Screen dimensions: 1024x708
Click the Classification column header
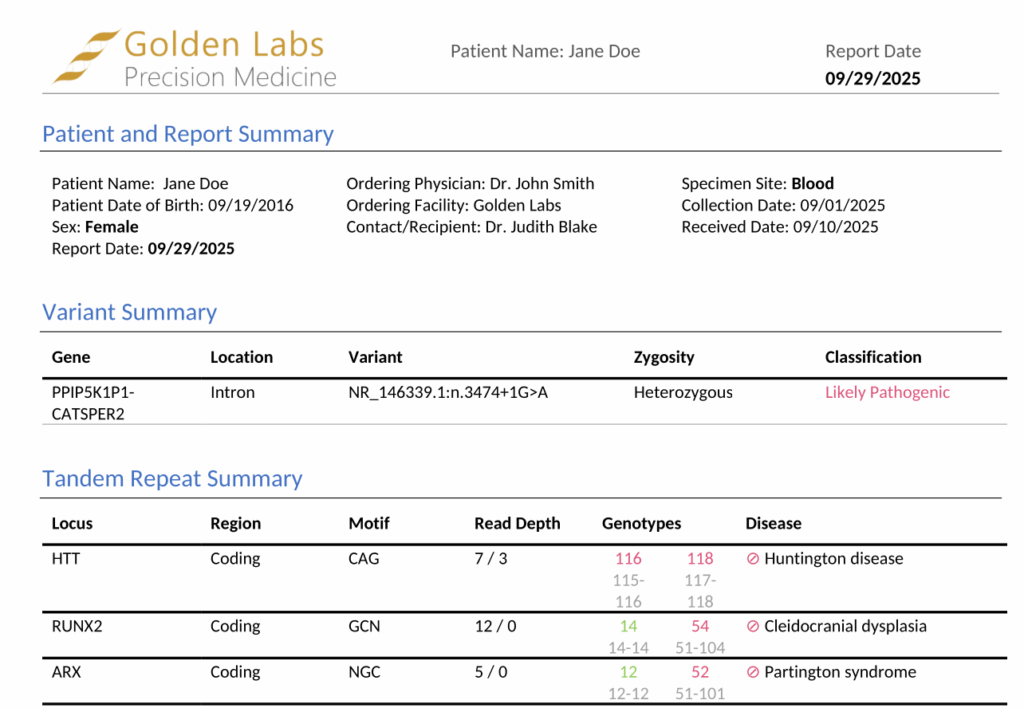[x=873, y=357]
